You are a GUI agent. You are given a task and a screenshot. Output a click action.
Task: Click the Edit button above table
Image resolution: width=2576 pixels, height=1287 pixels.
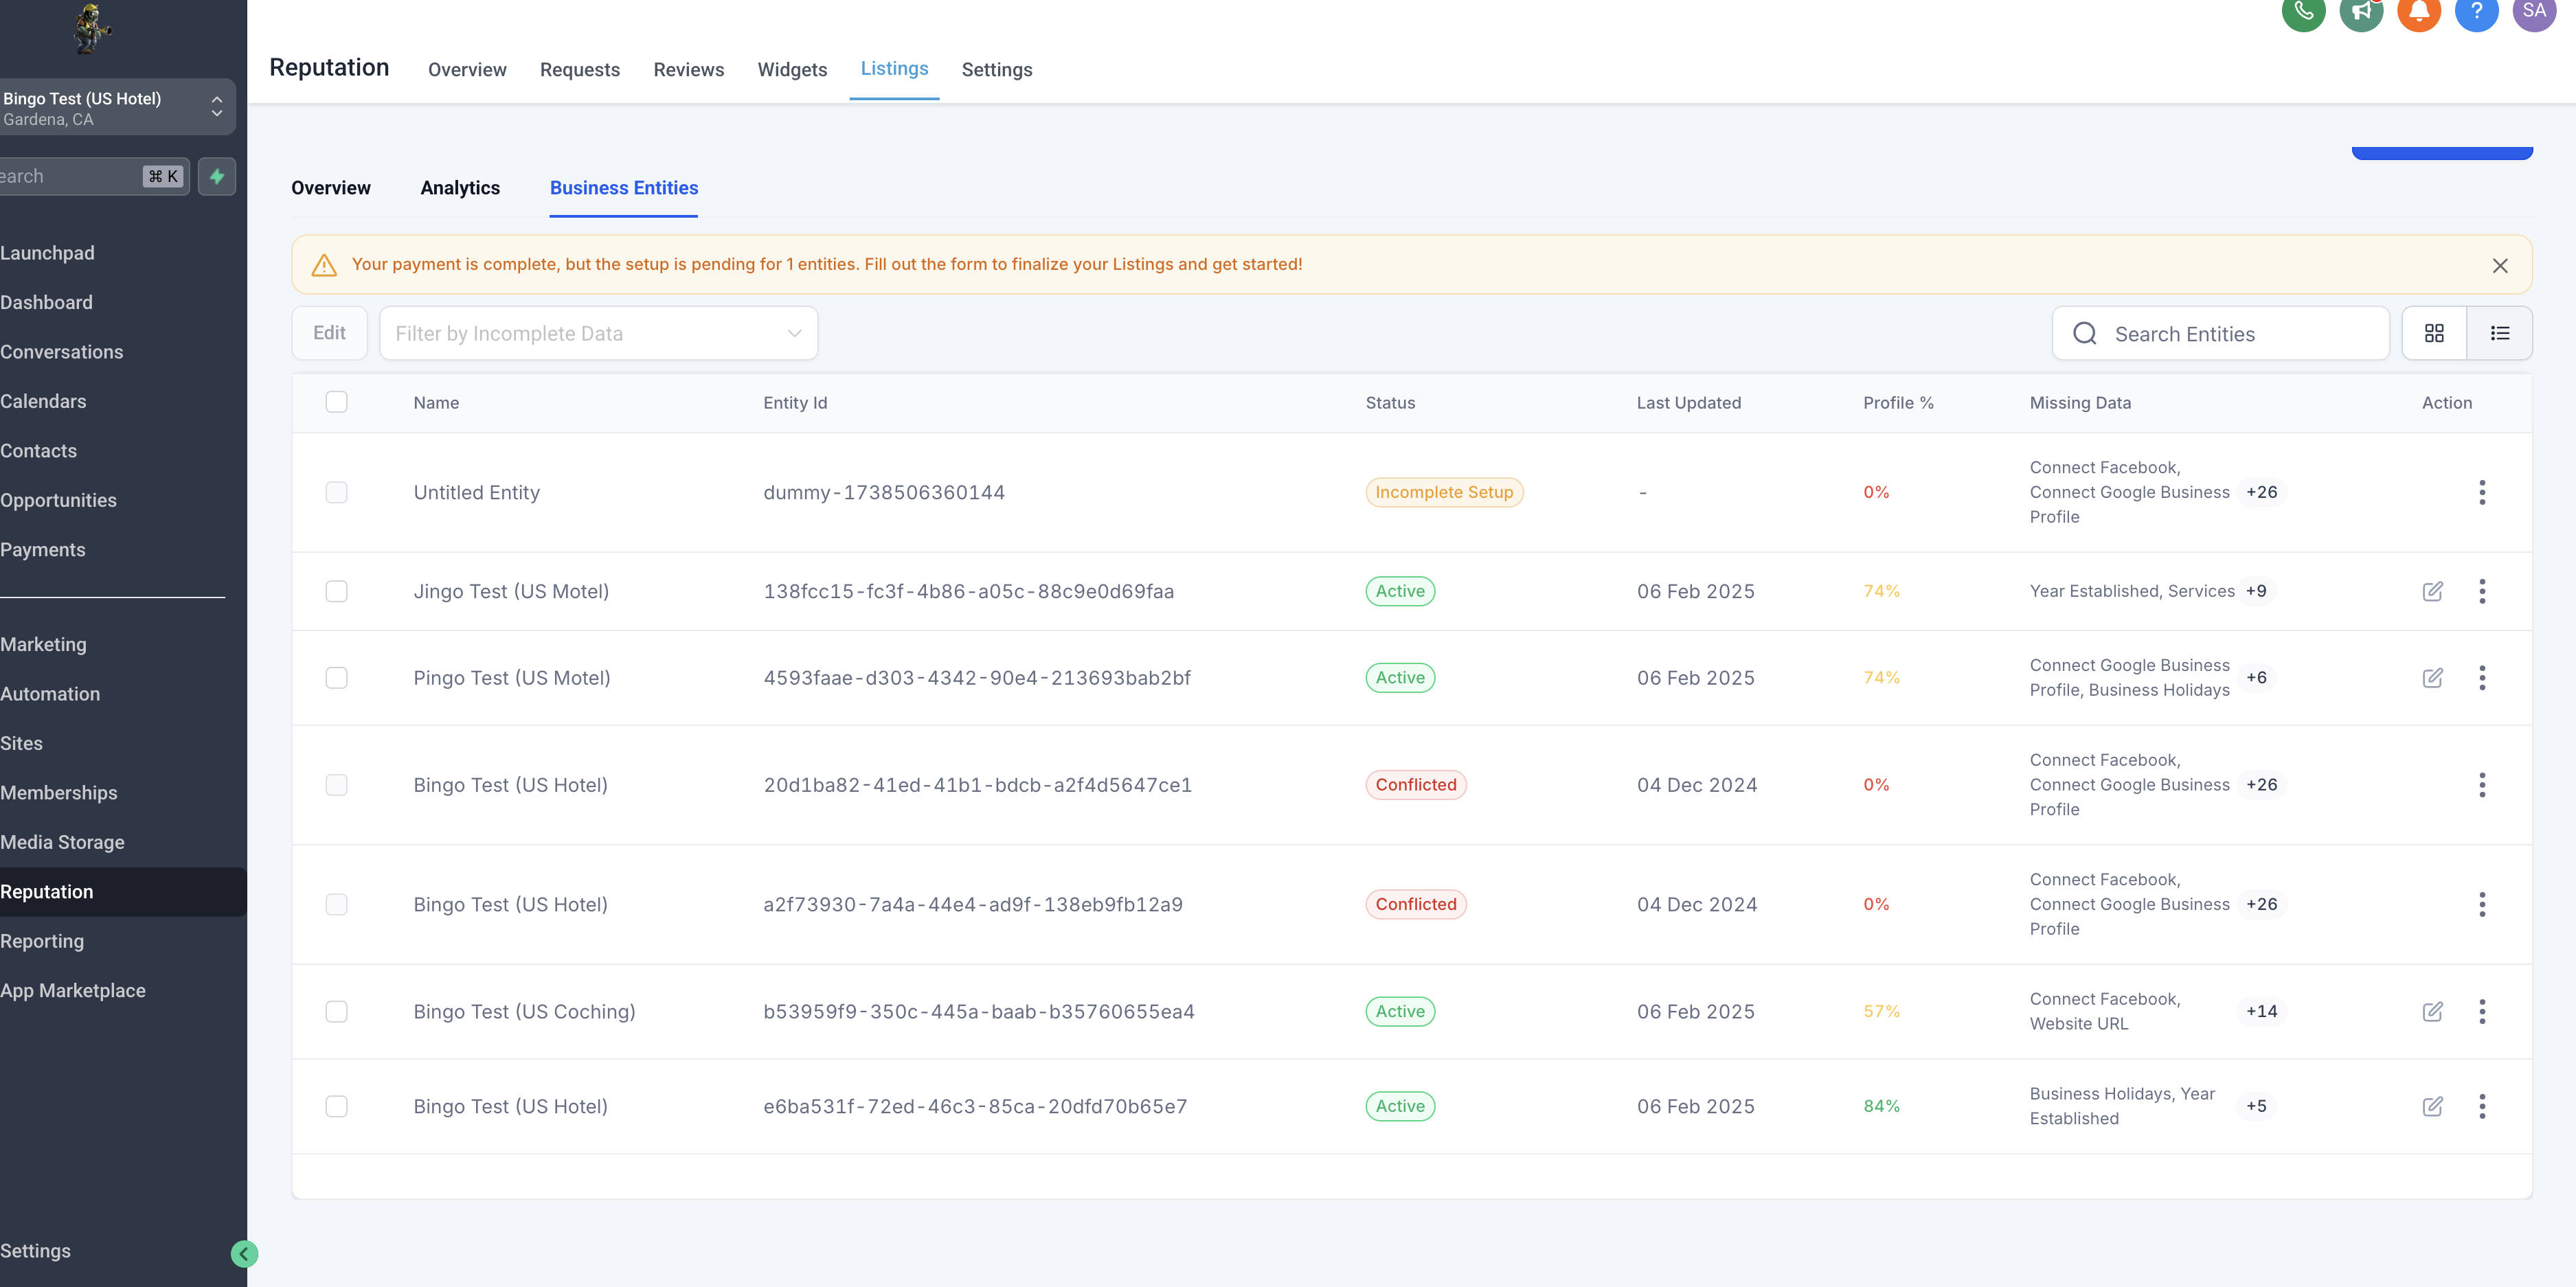pos(329,333)
